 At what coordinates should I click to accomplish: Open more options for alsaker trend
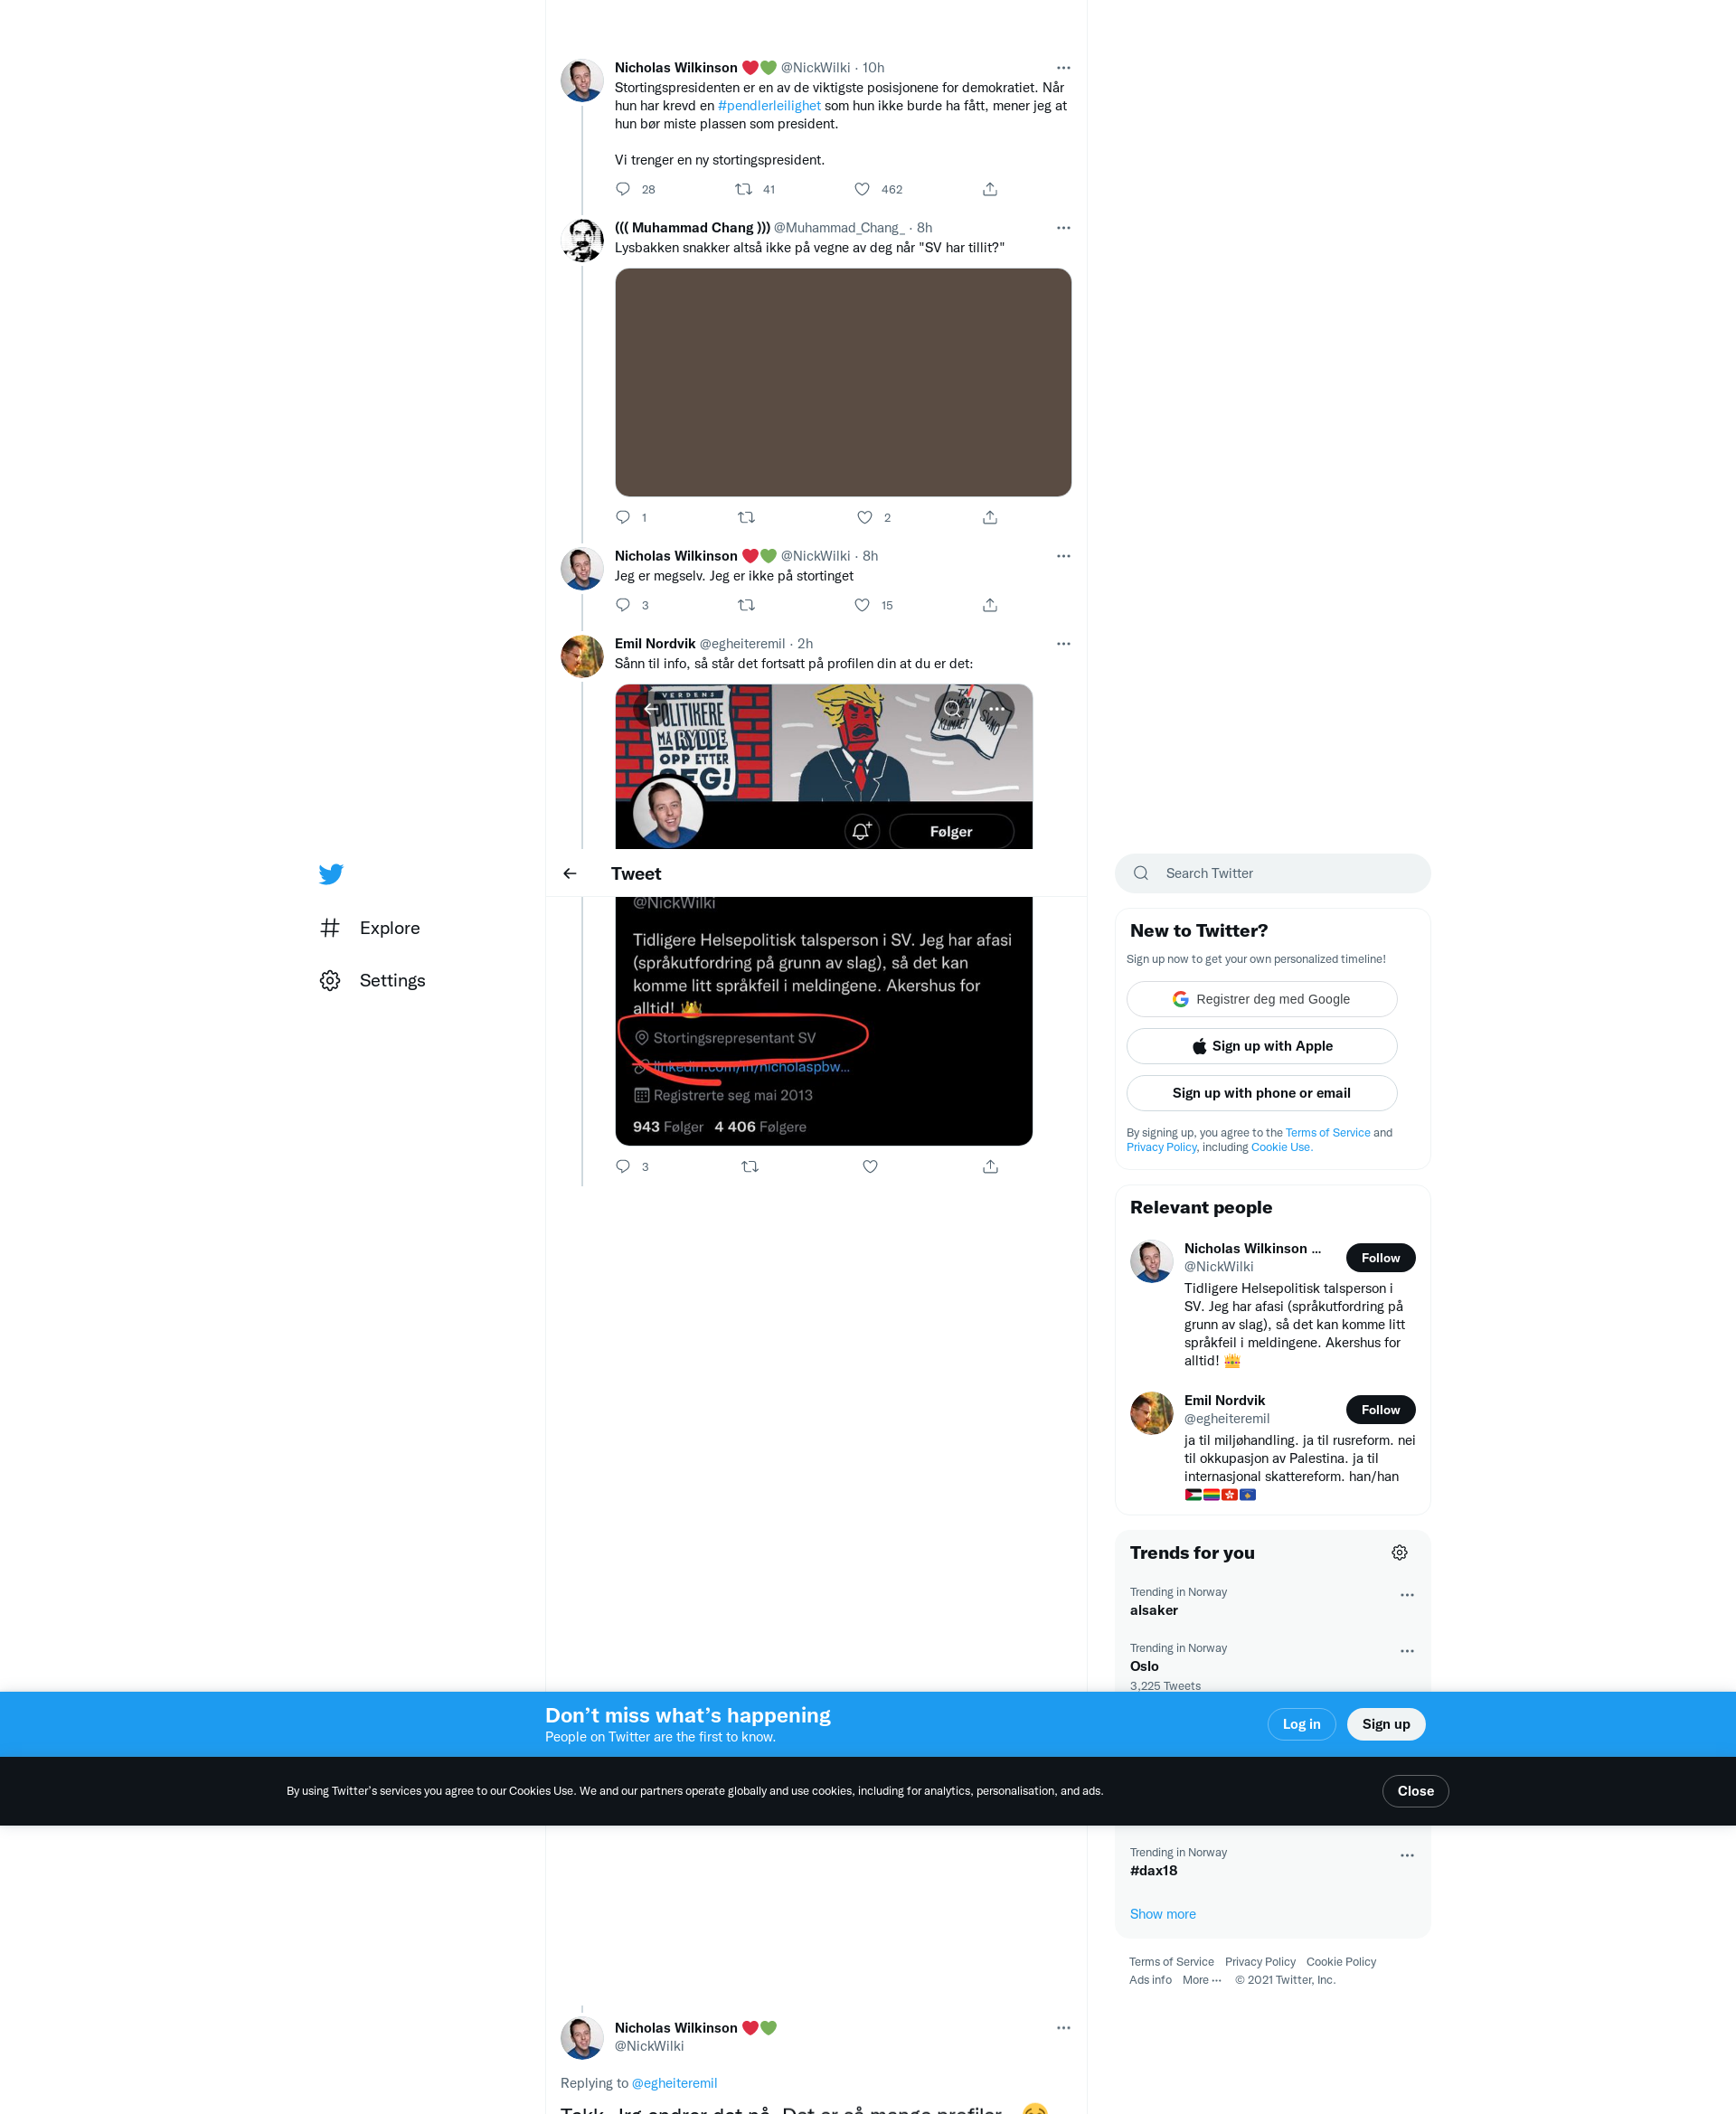point(1407,1595)
